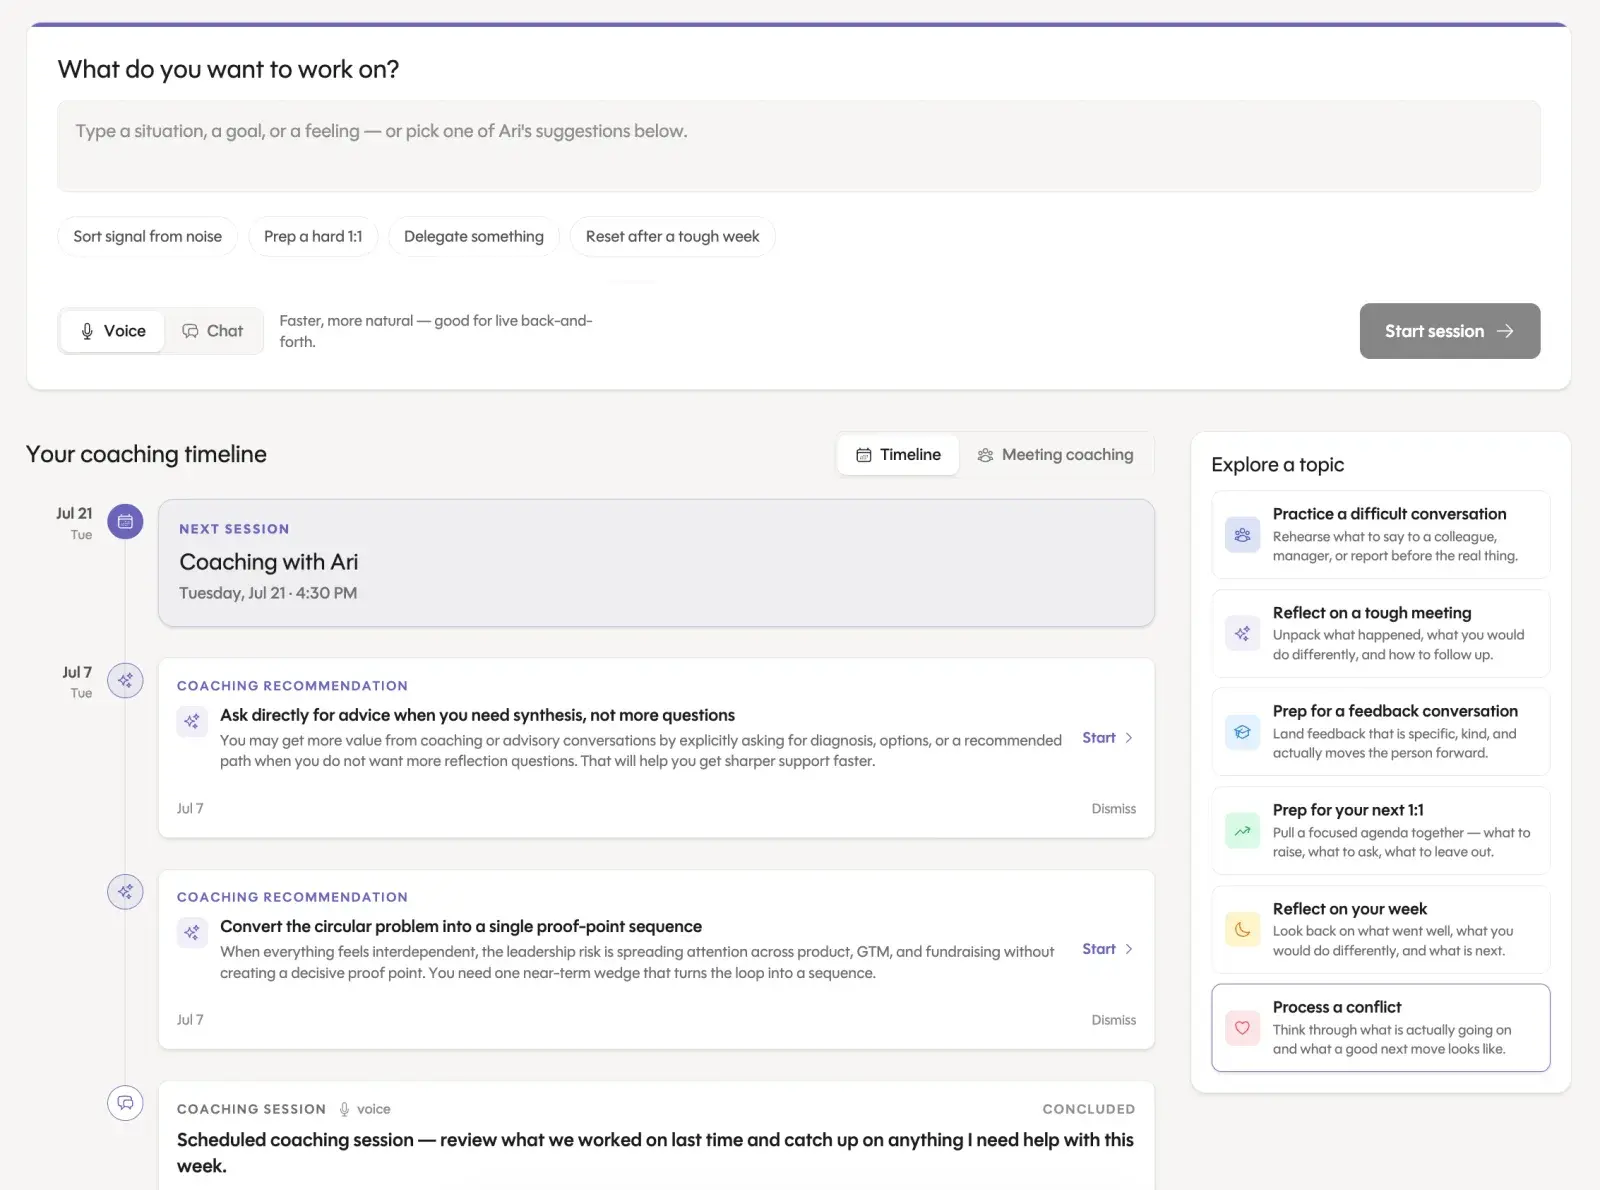
Task: Open the Timeline tab
Action: coord(898,455)
